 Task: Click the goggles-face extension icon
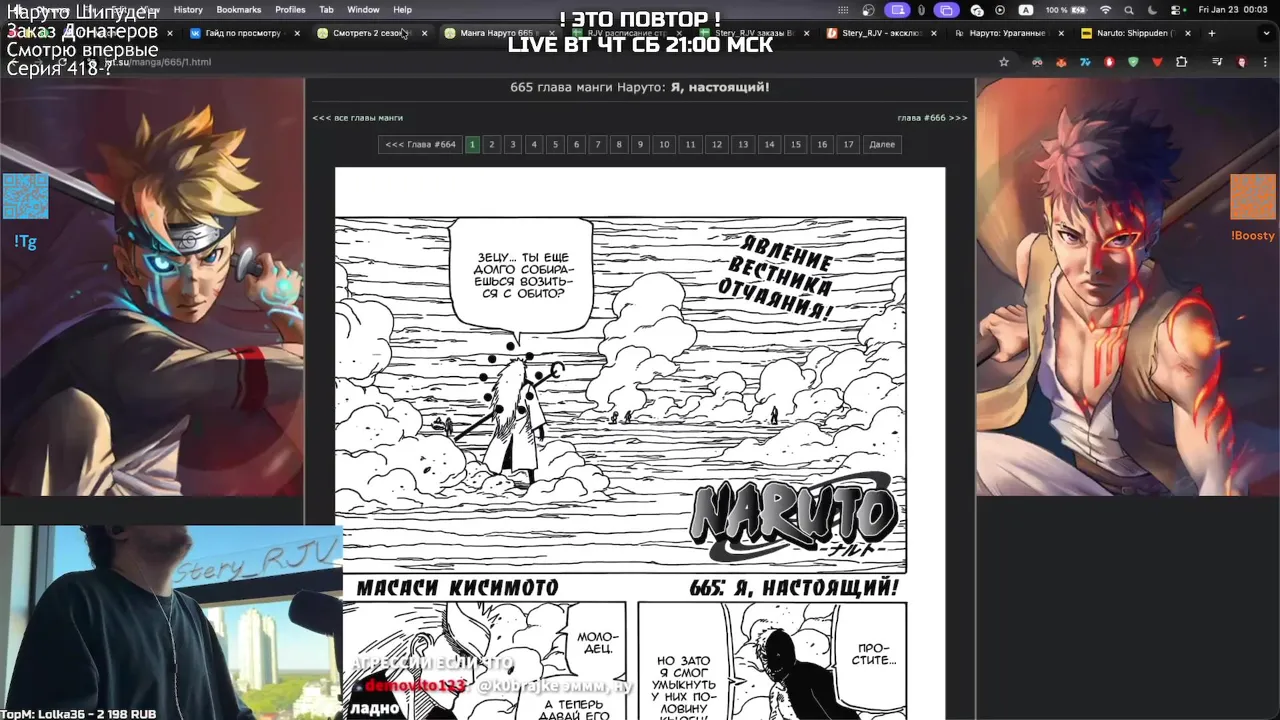pyautogui.click(x=1037, y=62)
